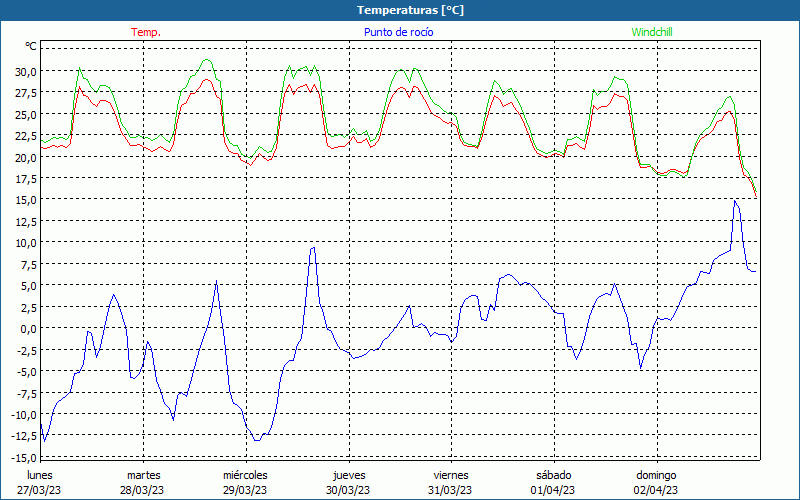Click the 'lunes' day label
Viewport: 800px width, 500px height.
pyautogui.click(x=40, y=475)
